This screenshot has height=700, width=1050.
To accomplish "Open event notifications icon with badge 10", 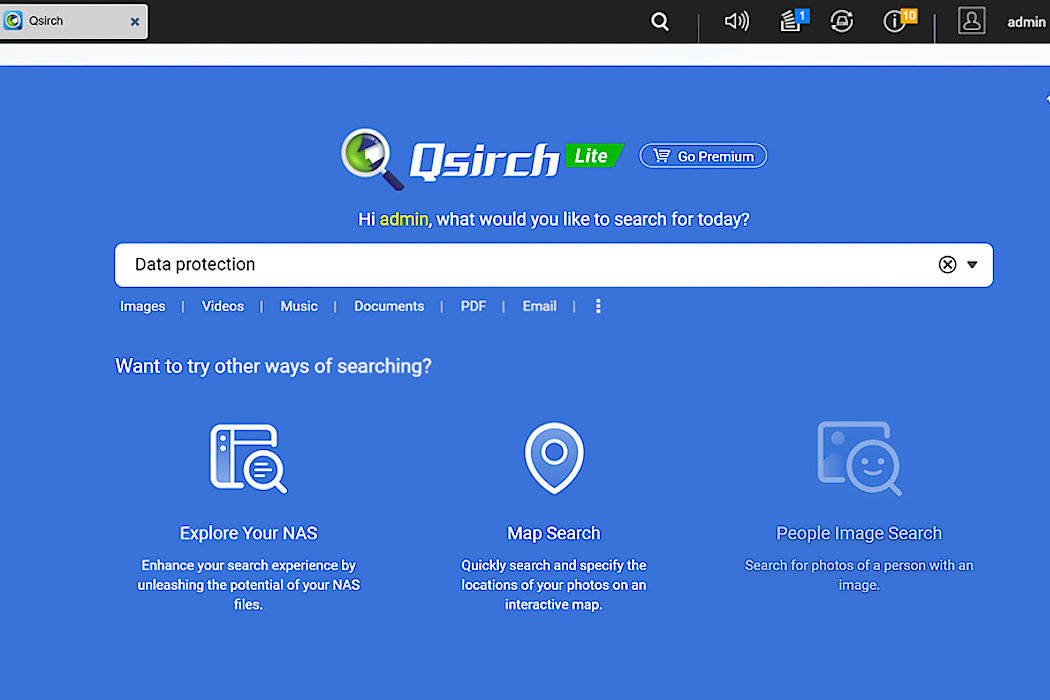I will 896,21.
